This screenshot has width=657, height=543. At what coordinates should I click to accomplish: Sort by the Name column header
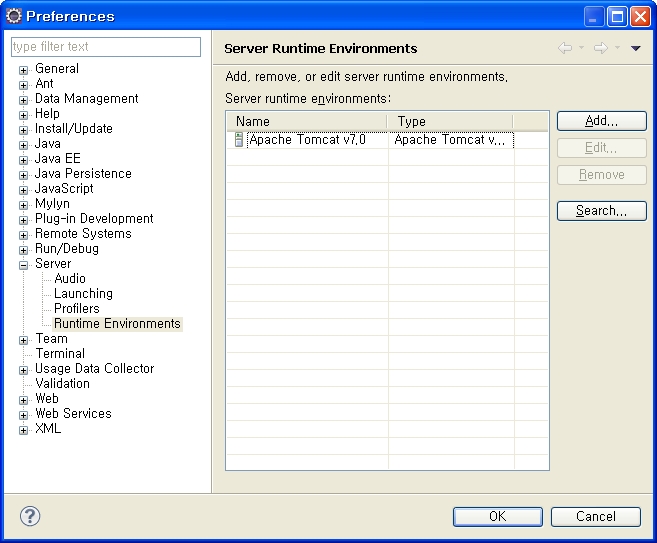point(306,121)
